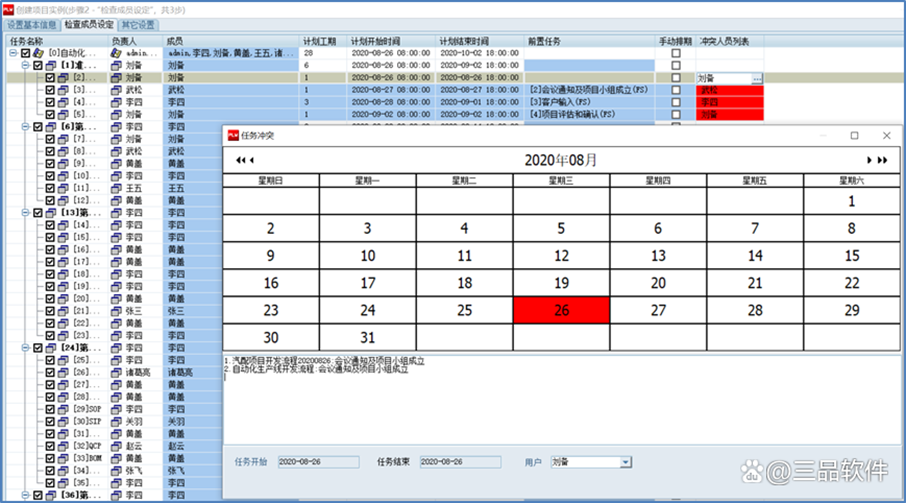
Task: Click the task icon beside [33]BOM
Action: tap(64, 457)
